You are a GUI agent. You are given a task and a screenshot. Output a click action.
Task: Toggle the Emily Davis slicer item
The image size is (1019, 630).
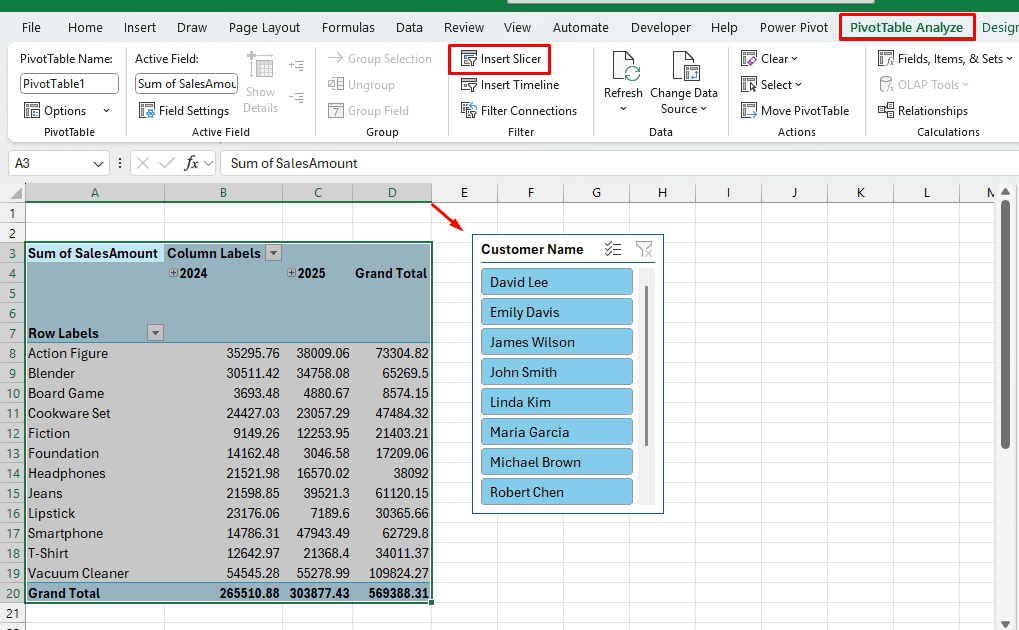556,312
